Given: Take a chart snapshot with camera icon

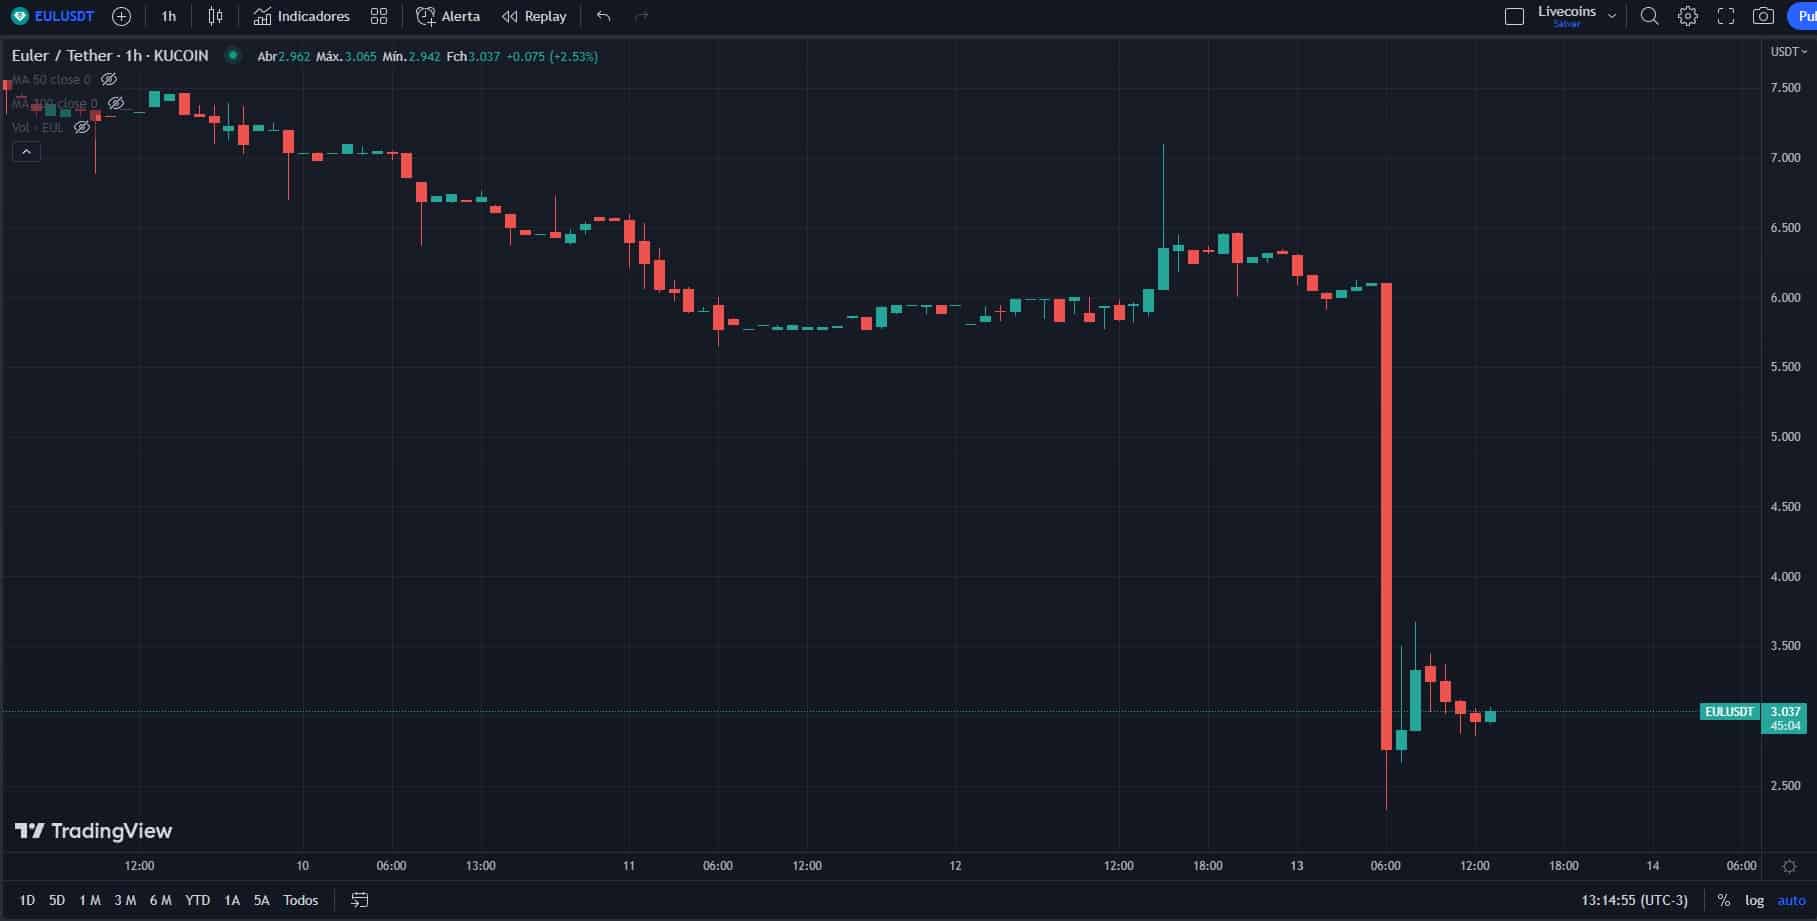Looking at the screenshot, I should click(x=1764, y=16).
